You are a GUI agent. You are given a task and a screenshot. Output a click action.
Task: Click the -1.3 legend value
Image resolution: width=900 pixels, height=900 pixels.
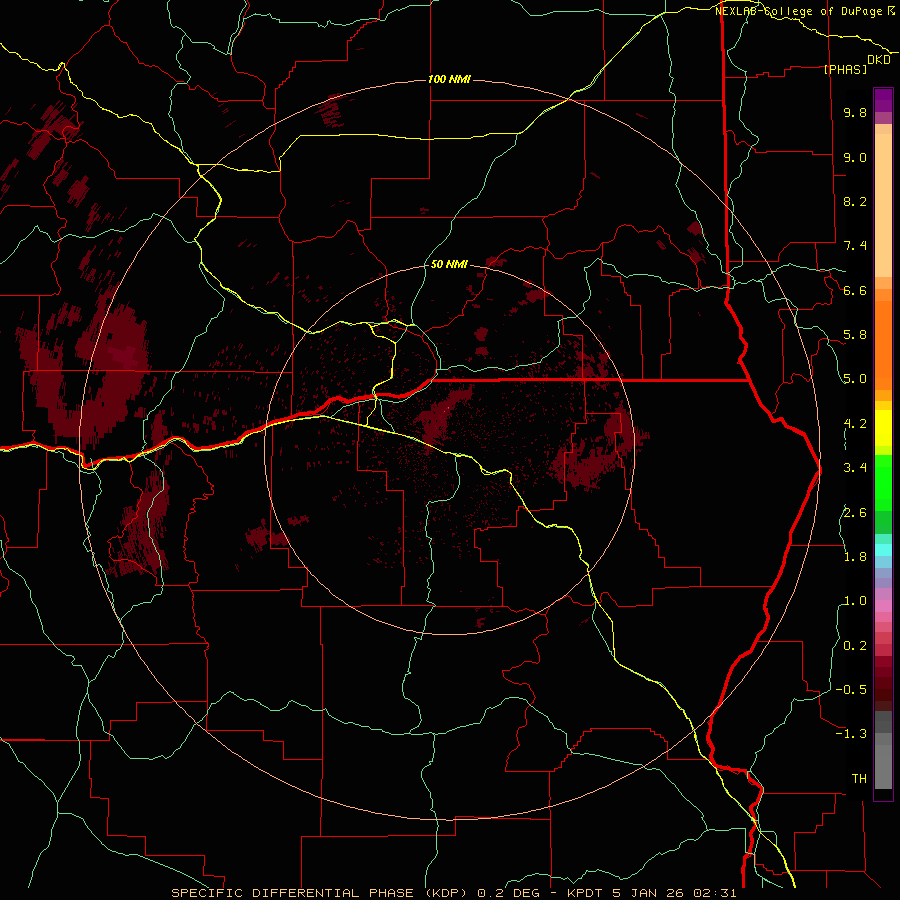(x=851, y=734)
